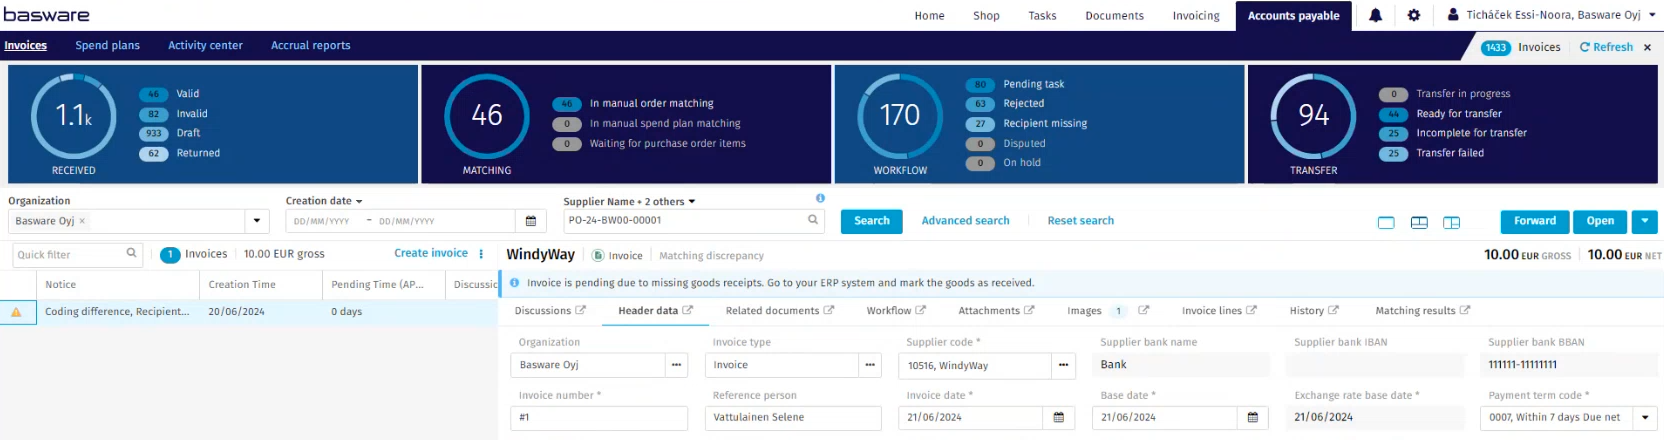Select the single pane layout icon
Image resolution: width=1664 pixels, height=440 pixels.
[x=1386, y=222]
